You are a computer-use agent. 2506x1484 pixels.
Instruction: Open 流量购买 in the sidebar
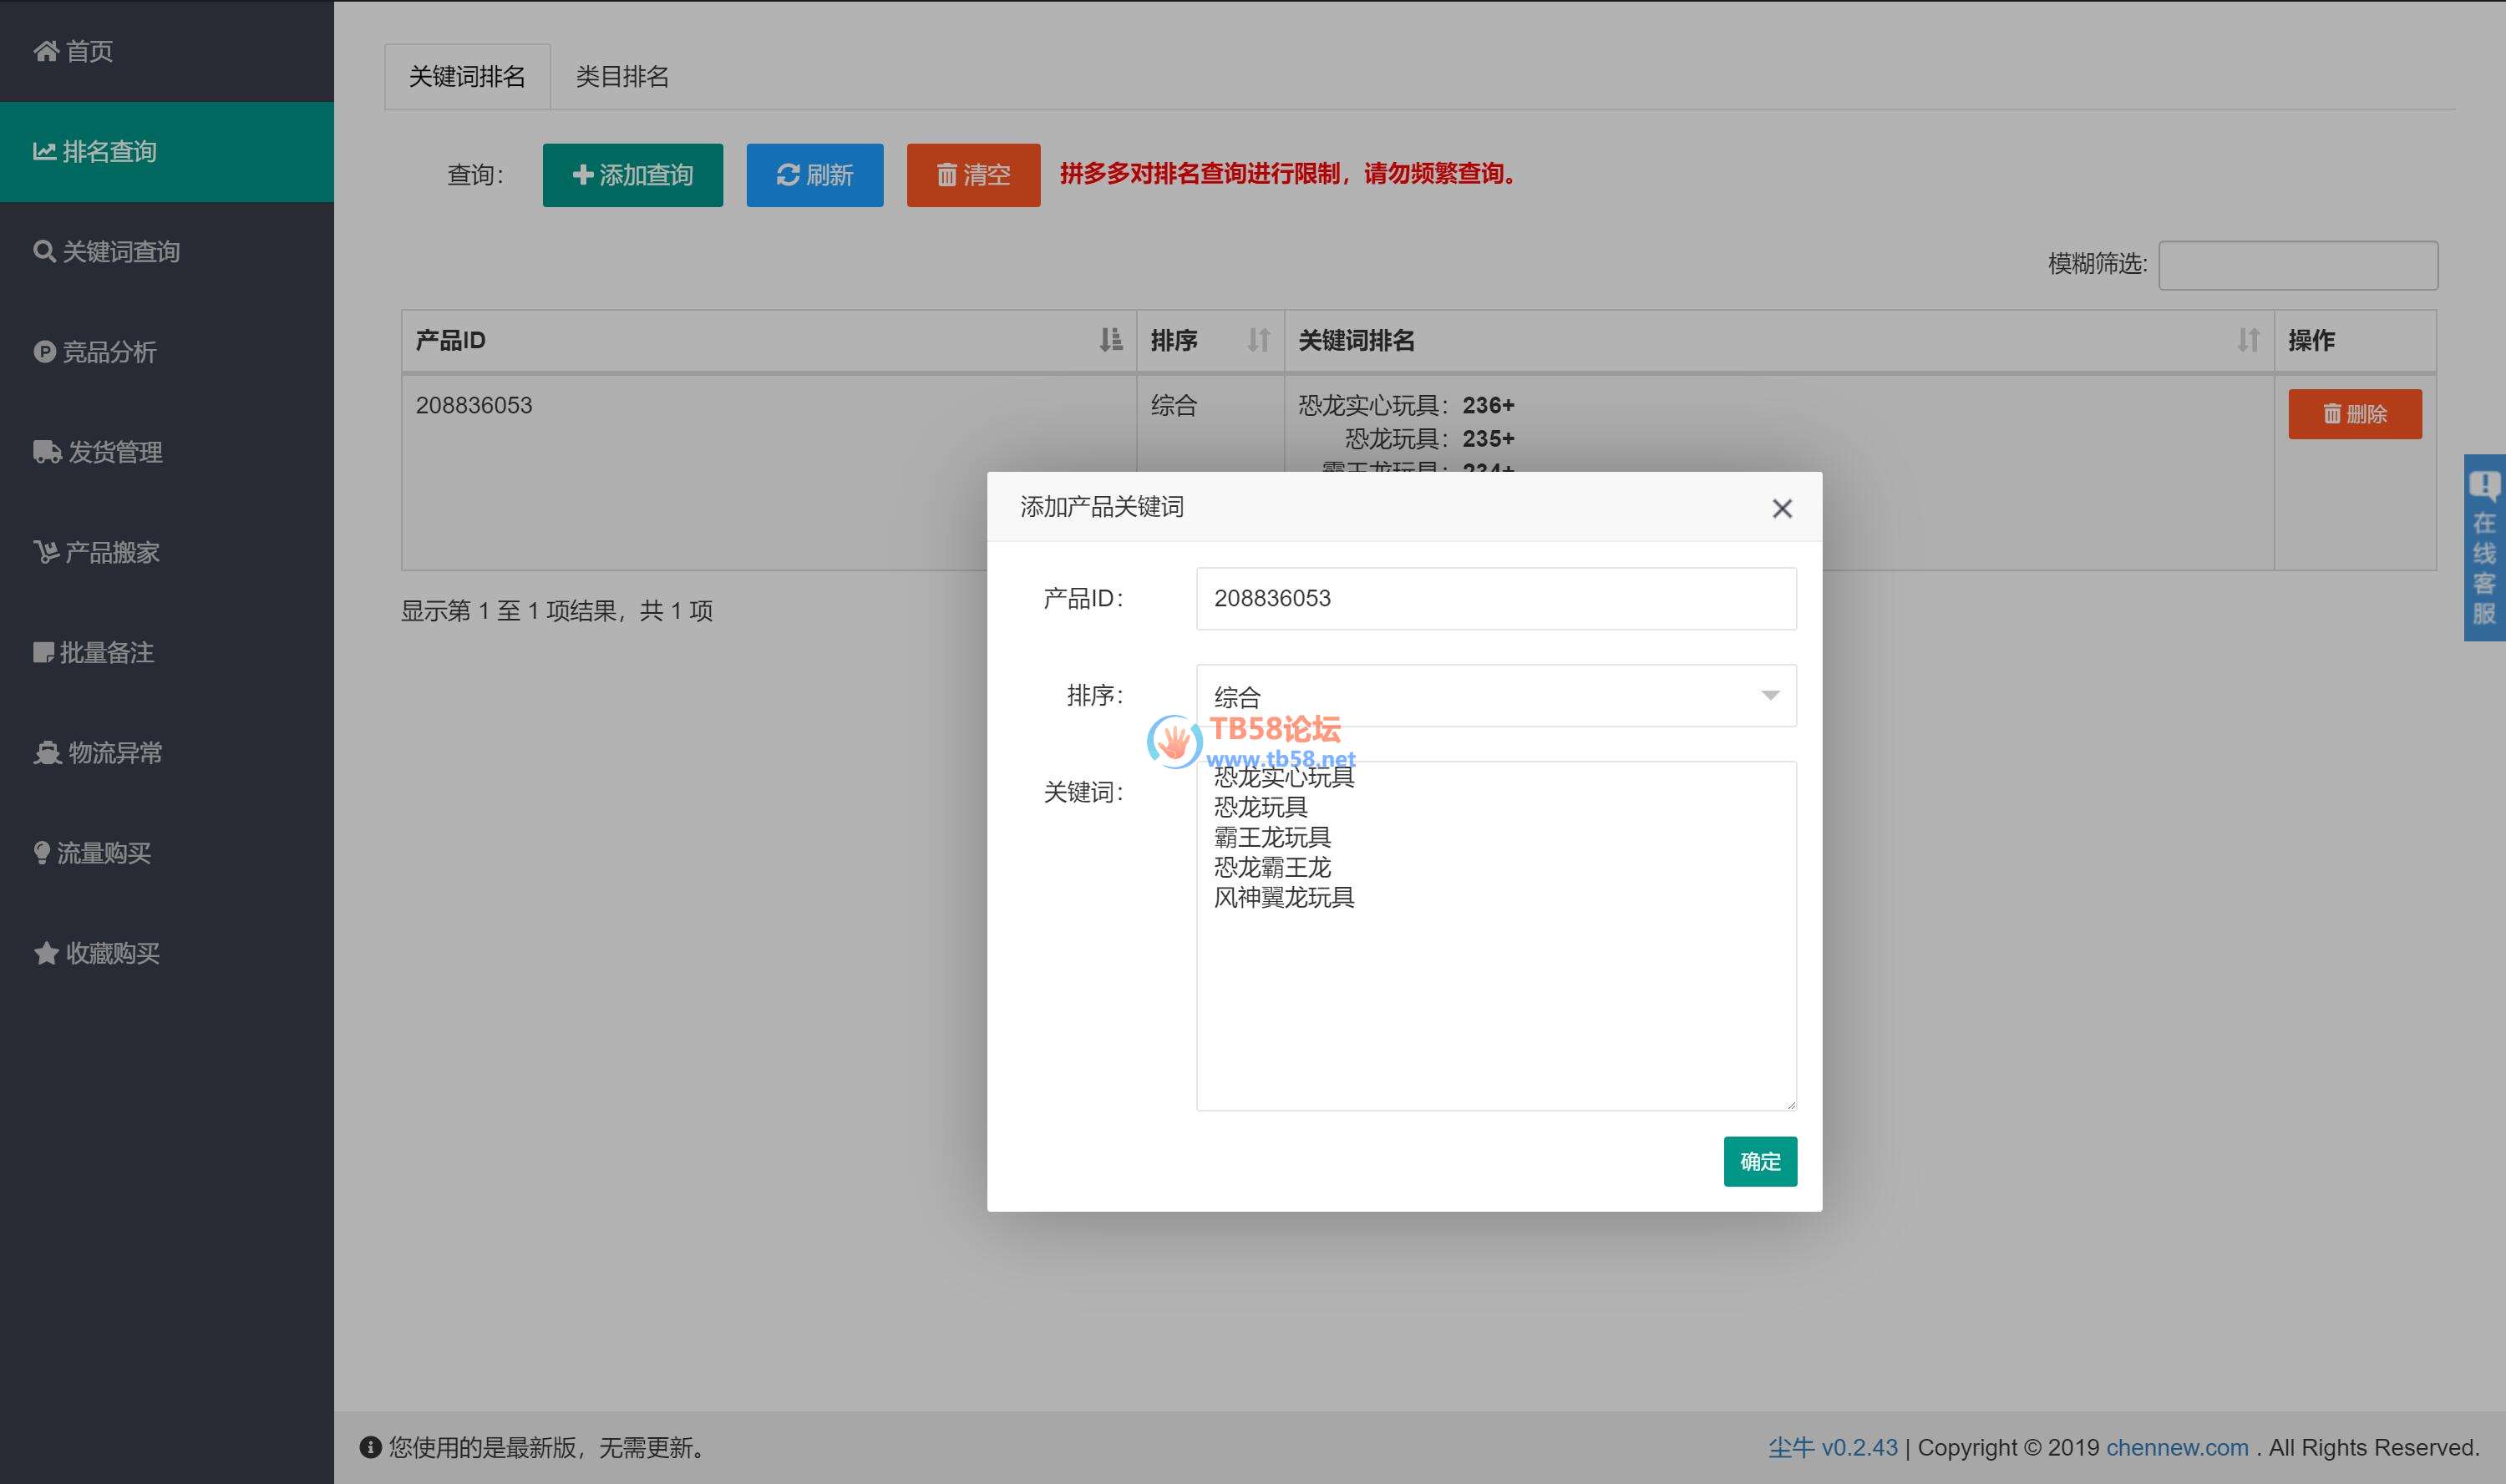[166, 853]
